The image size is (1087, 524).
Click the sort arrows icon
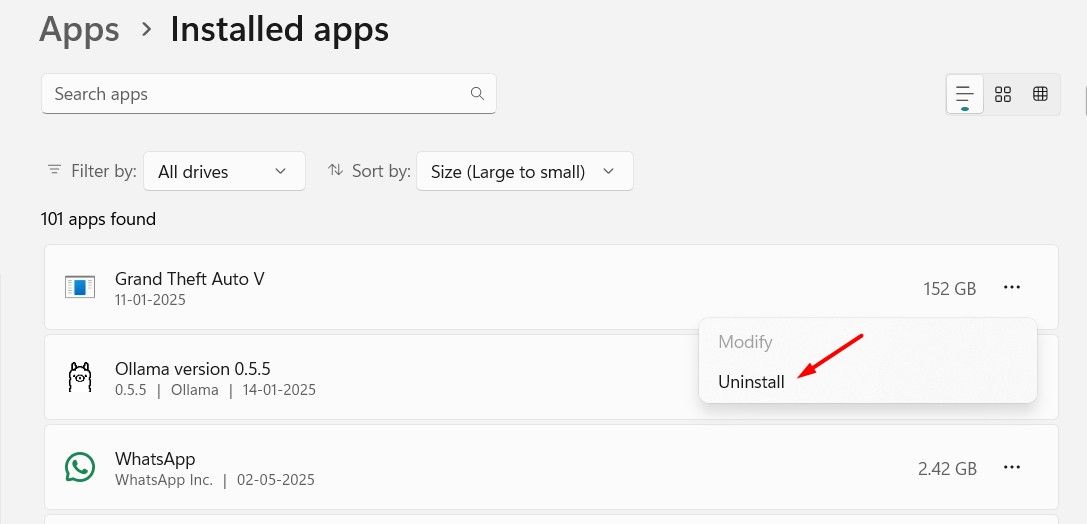336,171
